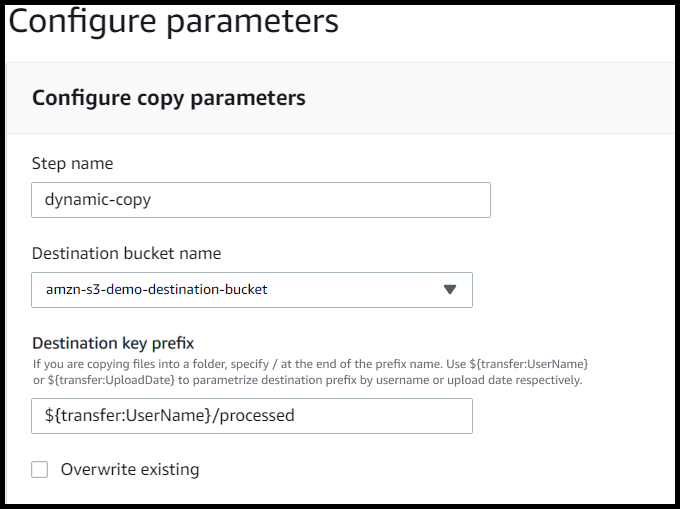The height and width of the screenshot is (509, 681).
Task: Select the amzn-s3-demo-destination-bucket value
Action: [157, 290]
